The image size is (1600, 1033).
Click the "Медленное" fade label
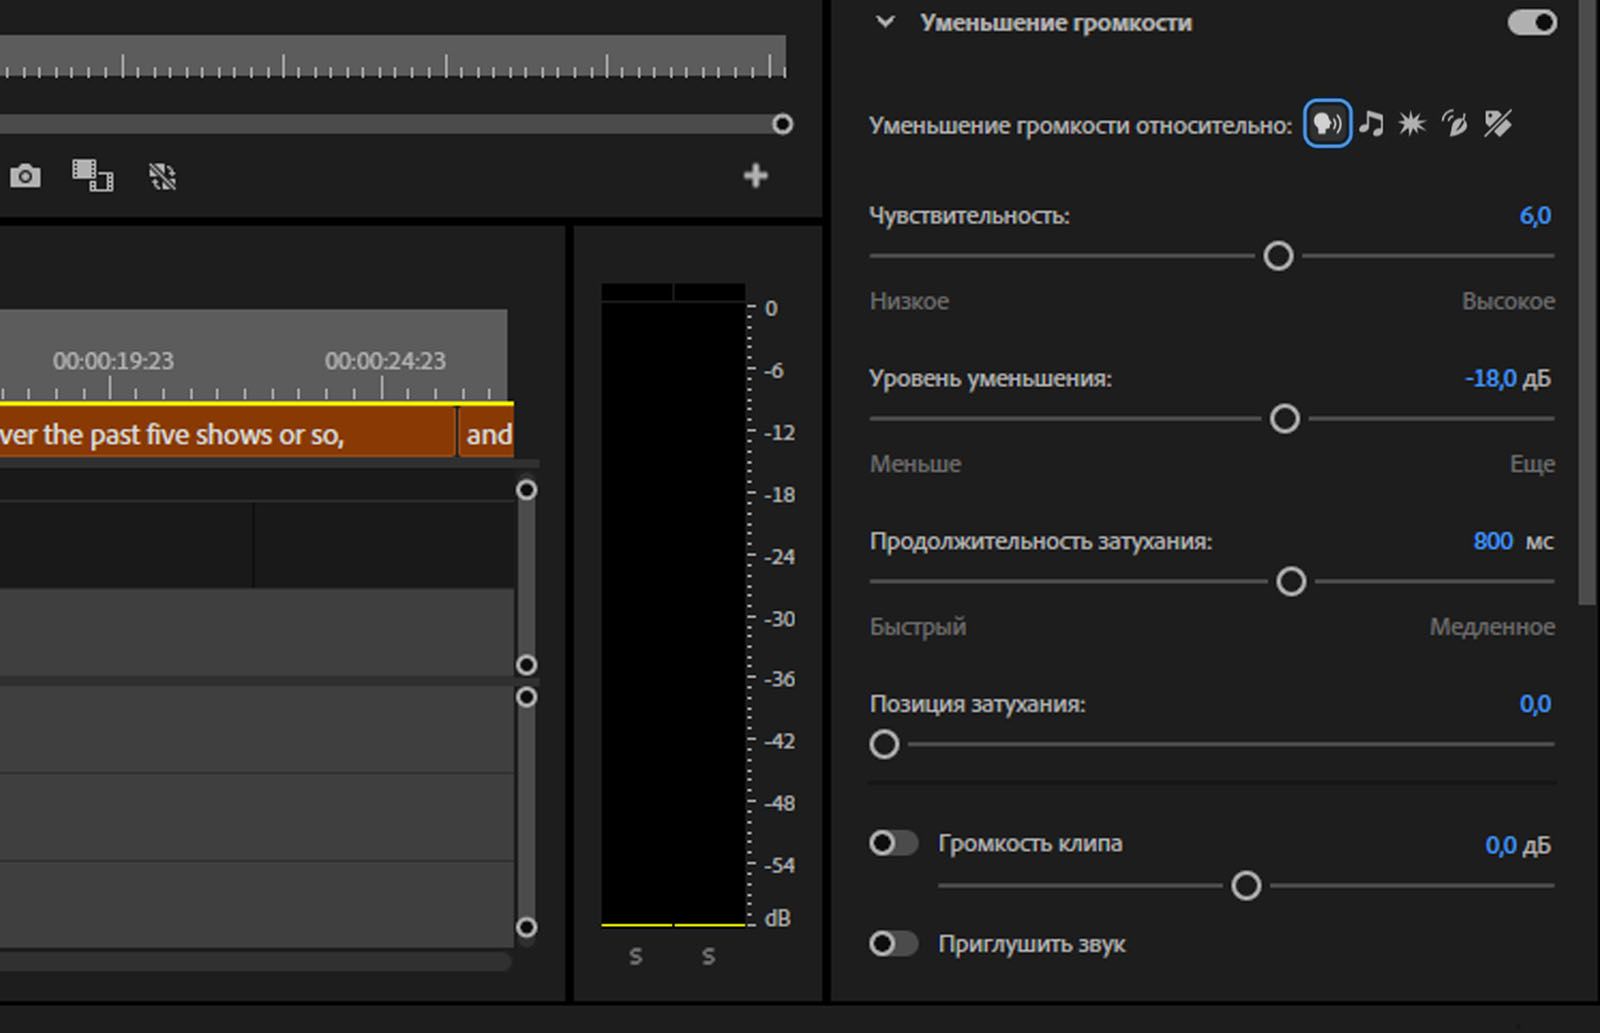click(x=1492, y=627)
